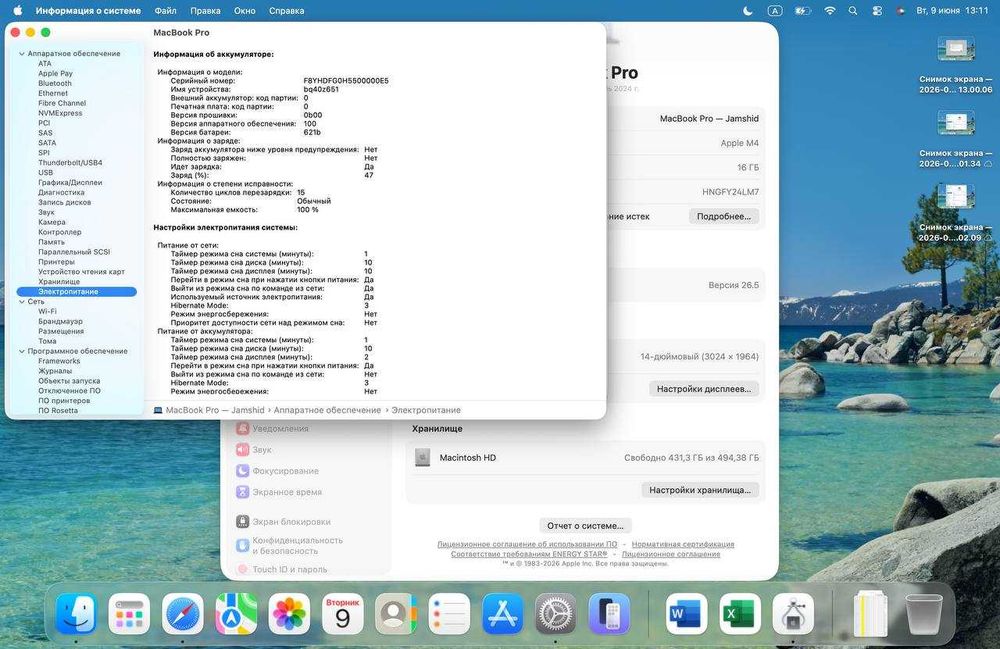Screen dimensions: 1000x649
Task: Click System Information icon in Dock
Action: pyautogui.click(x=793, y=615)
